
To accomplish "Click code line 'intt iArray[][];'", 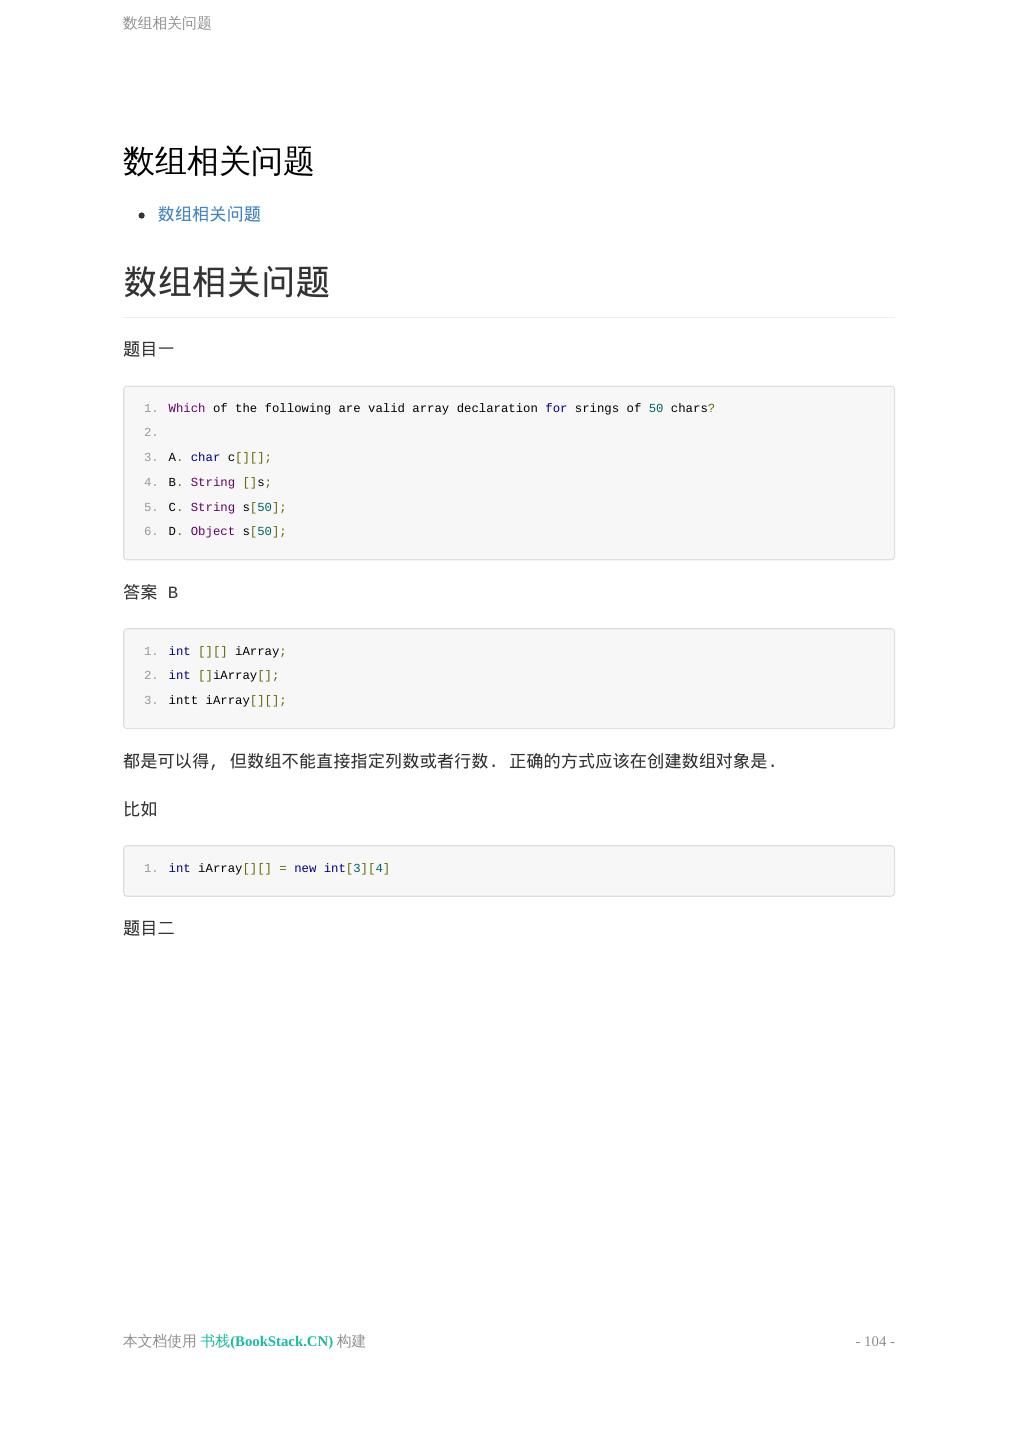I will [x=227, y=700].
